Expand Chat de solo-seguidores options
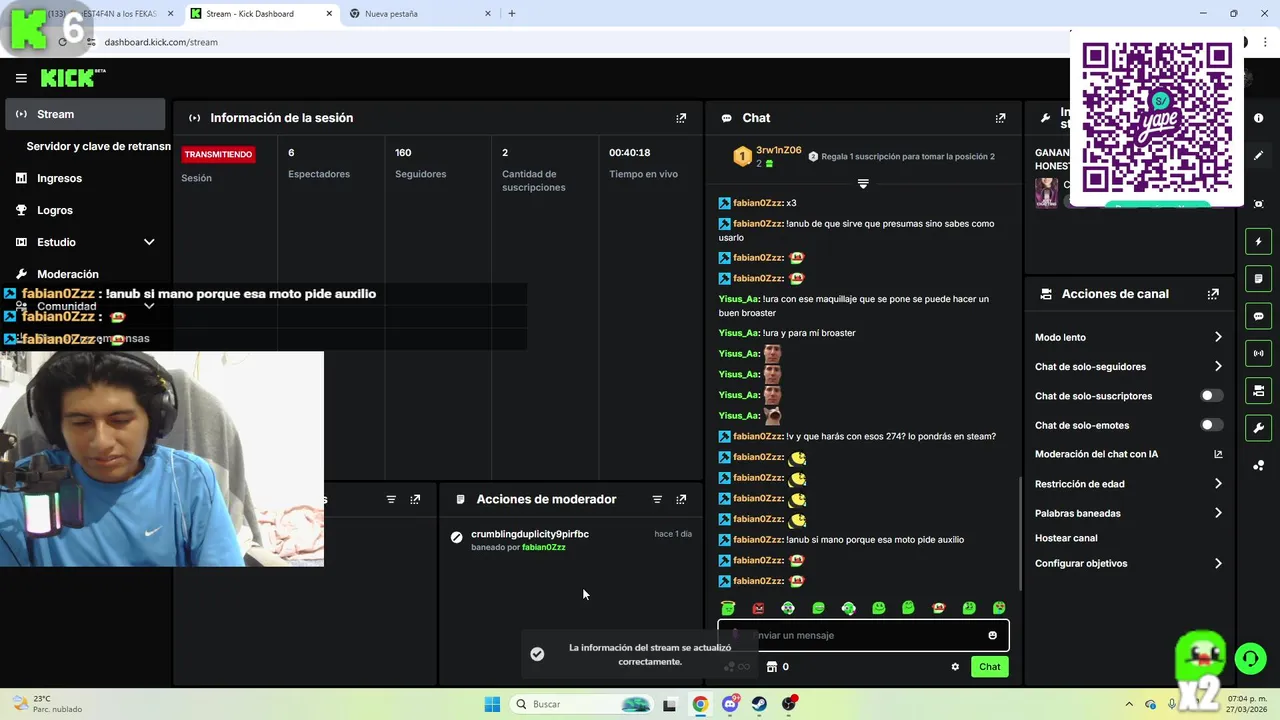Screen dimensions: 1280x720 point(1218,366)
